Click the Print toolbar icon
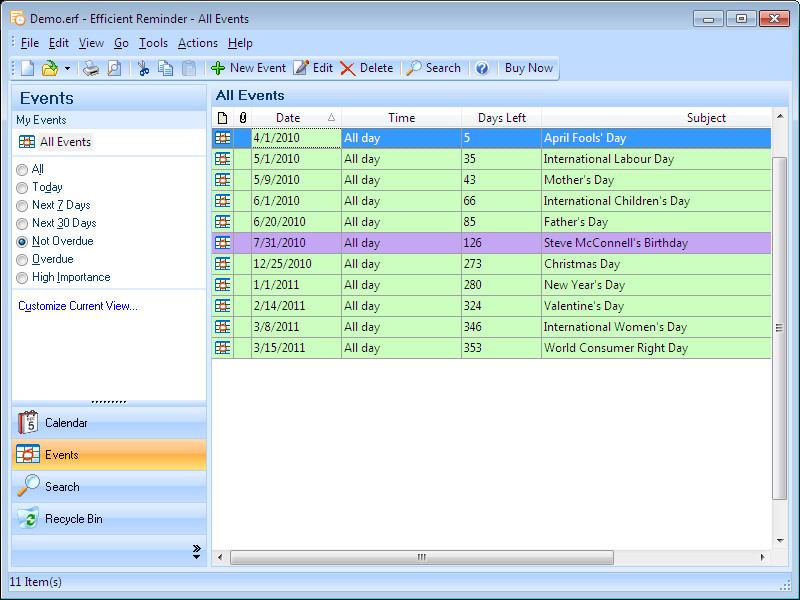 (91, 68)
